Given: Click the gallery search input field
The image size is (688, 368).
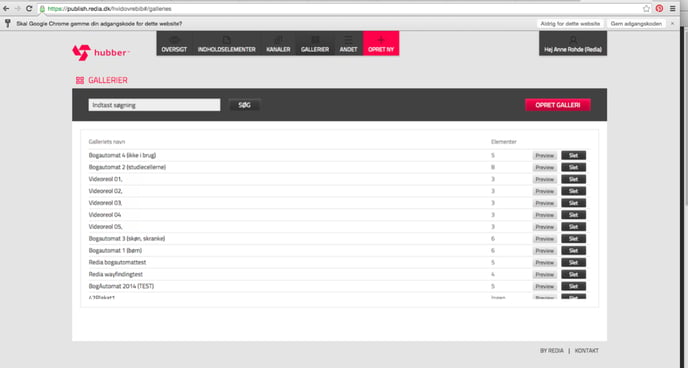Looking at the screenshot, I should [x=154, y=105].
